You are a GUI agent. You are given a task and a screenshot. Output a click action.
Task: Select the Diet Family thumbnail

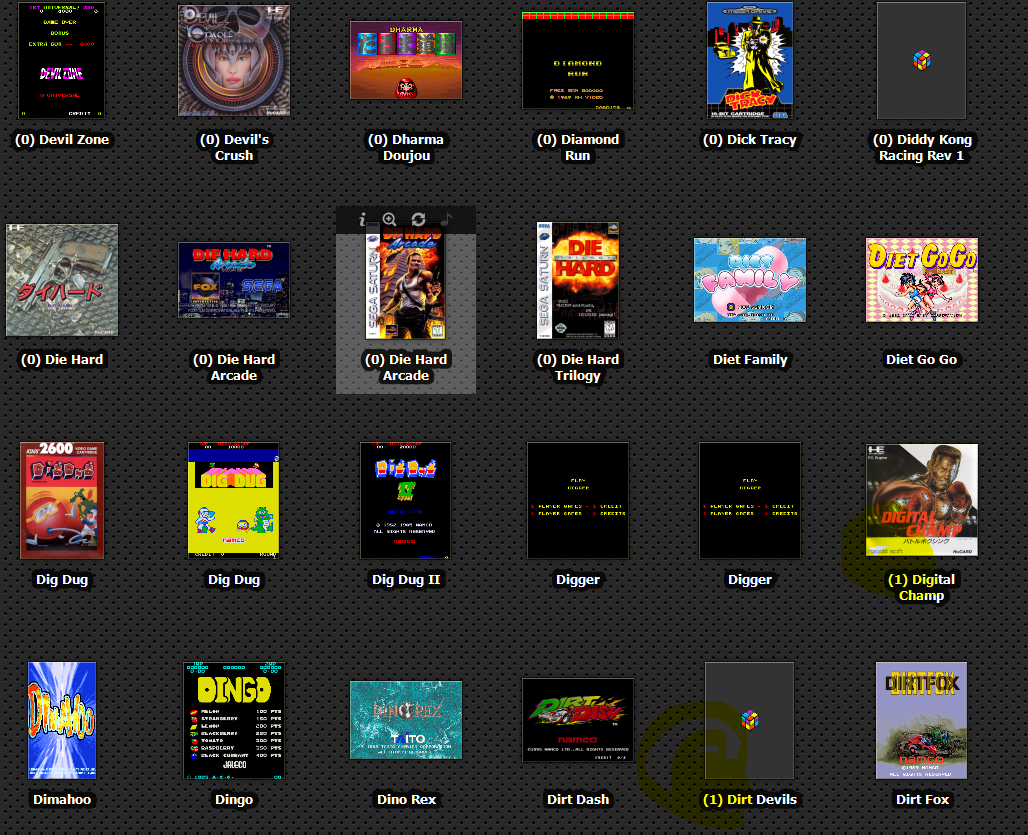coord(750,280)
